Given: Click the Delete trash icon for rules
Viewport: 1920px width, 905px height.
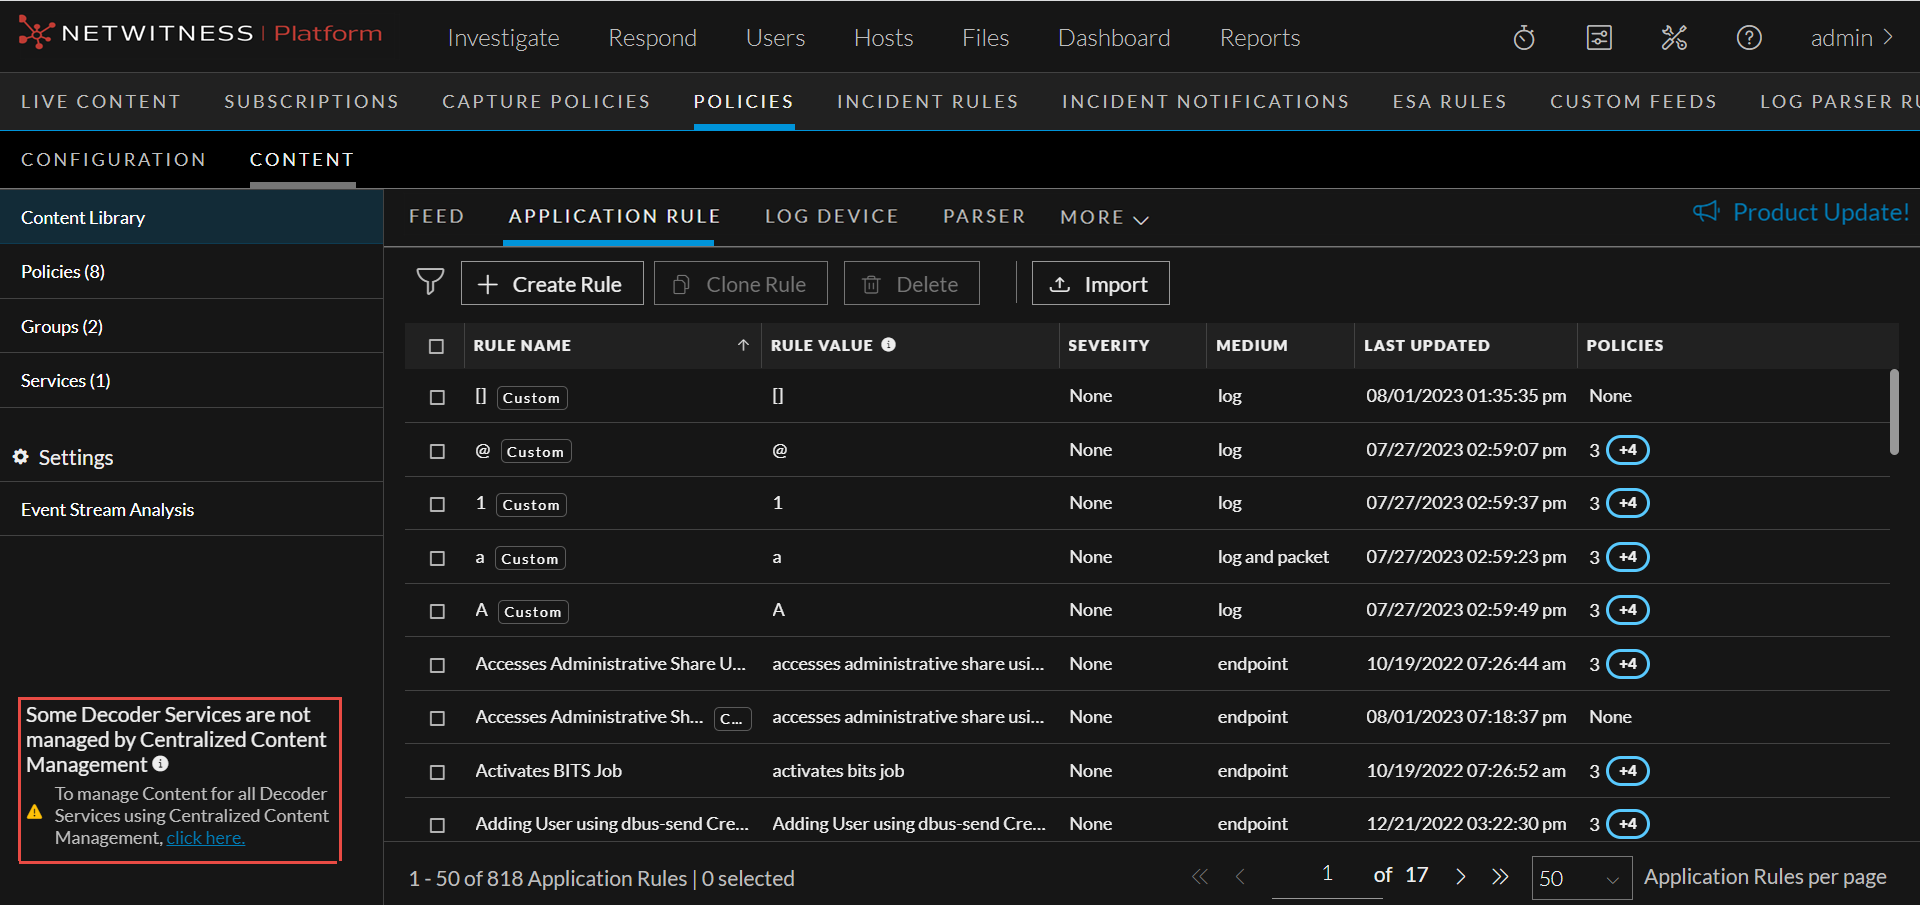Looking at the screenshot, I should [x=871, y=283].
